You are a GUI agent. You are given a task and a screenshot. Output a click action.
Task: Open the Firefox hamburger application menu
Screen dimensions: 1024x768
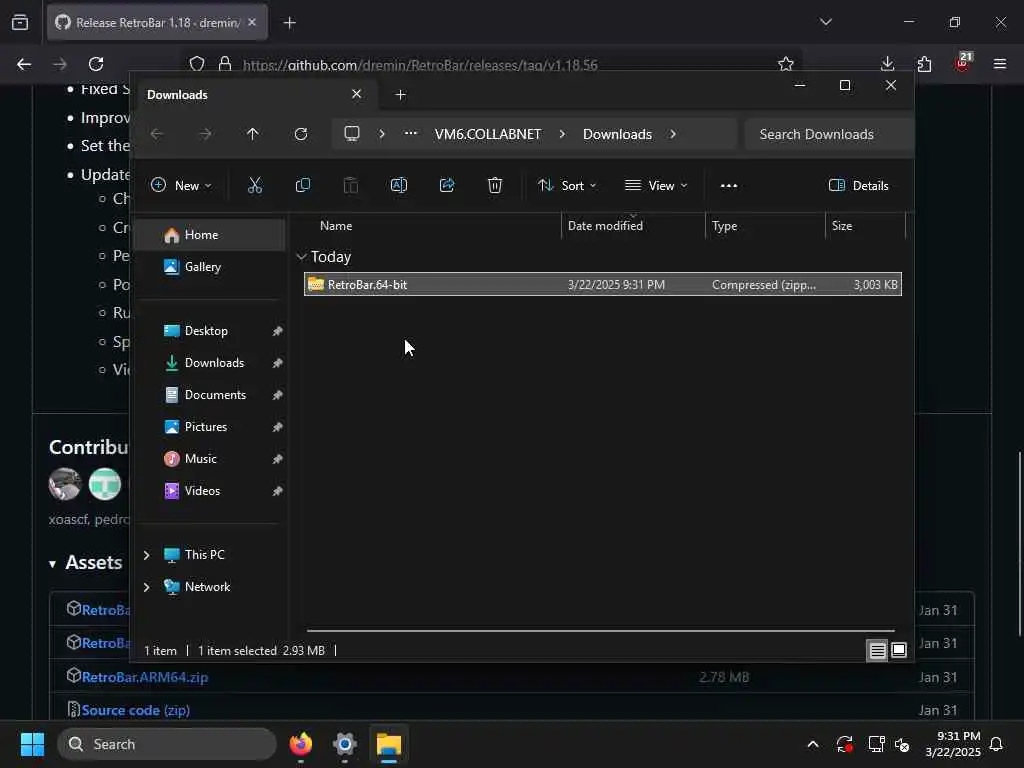click(1000, 64)
